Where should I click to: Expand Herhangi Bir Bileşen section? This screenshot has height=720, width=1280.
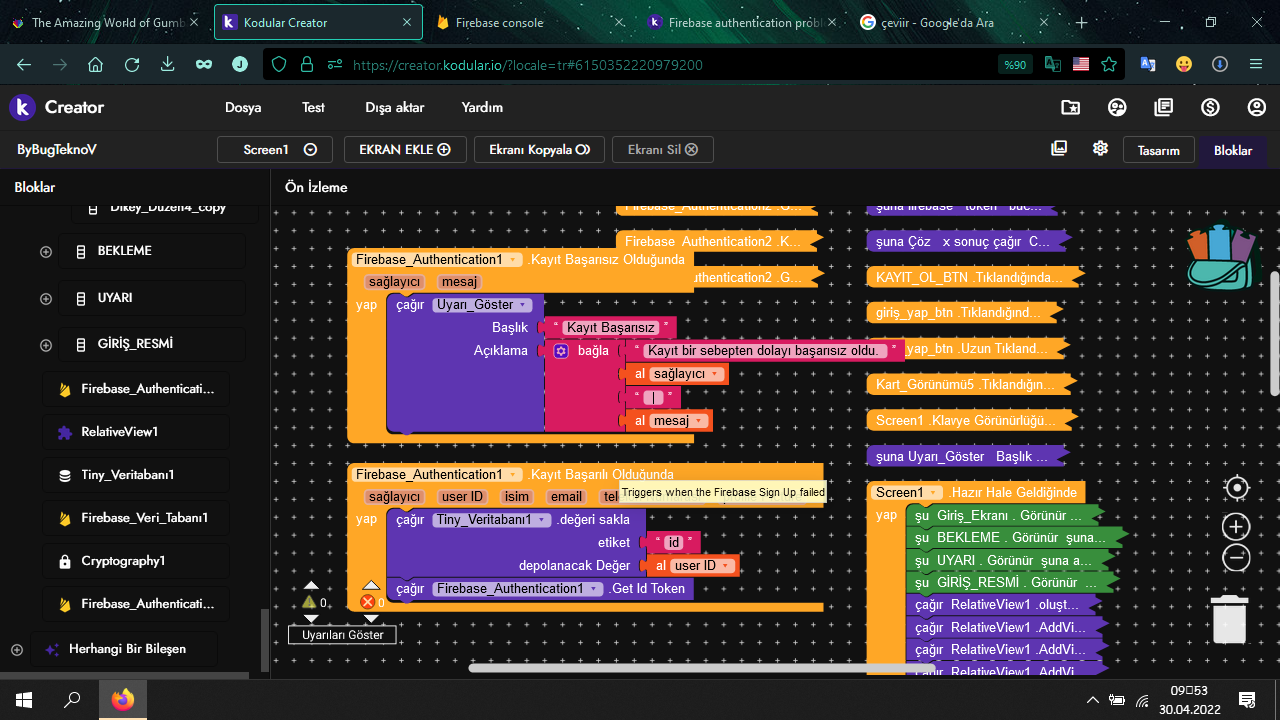(17, 650)
